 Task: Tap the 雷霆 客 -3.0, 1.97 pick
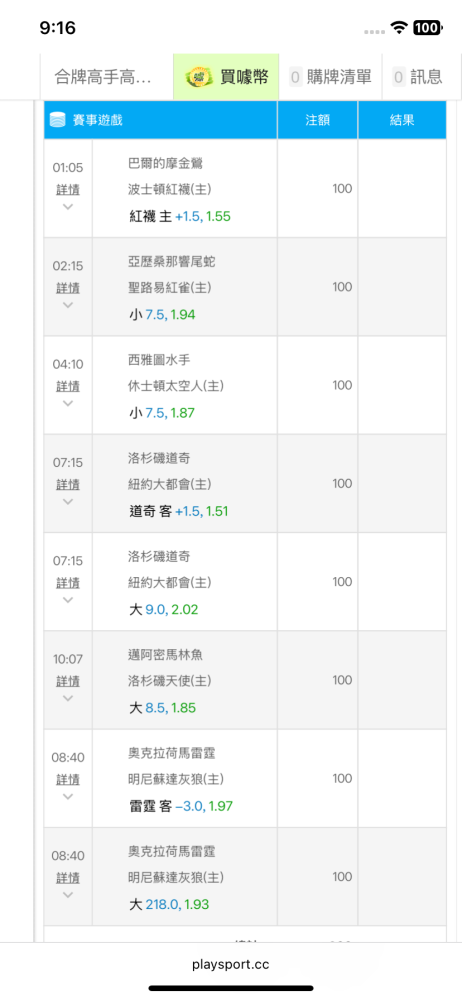(181, 806)
